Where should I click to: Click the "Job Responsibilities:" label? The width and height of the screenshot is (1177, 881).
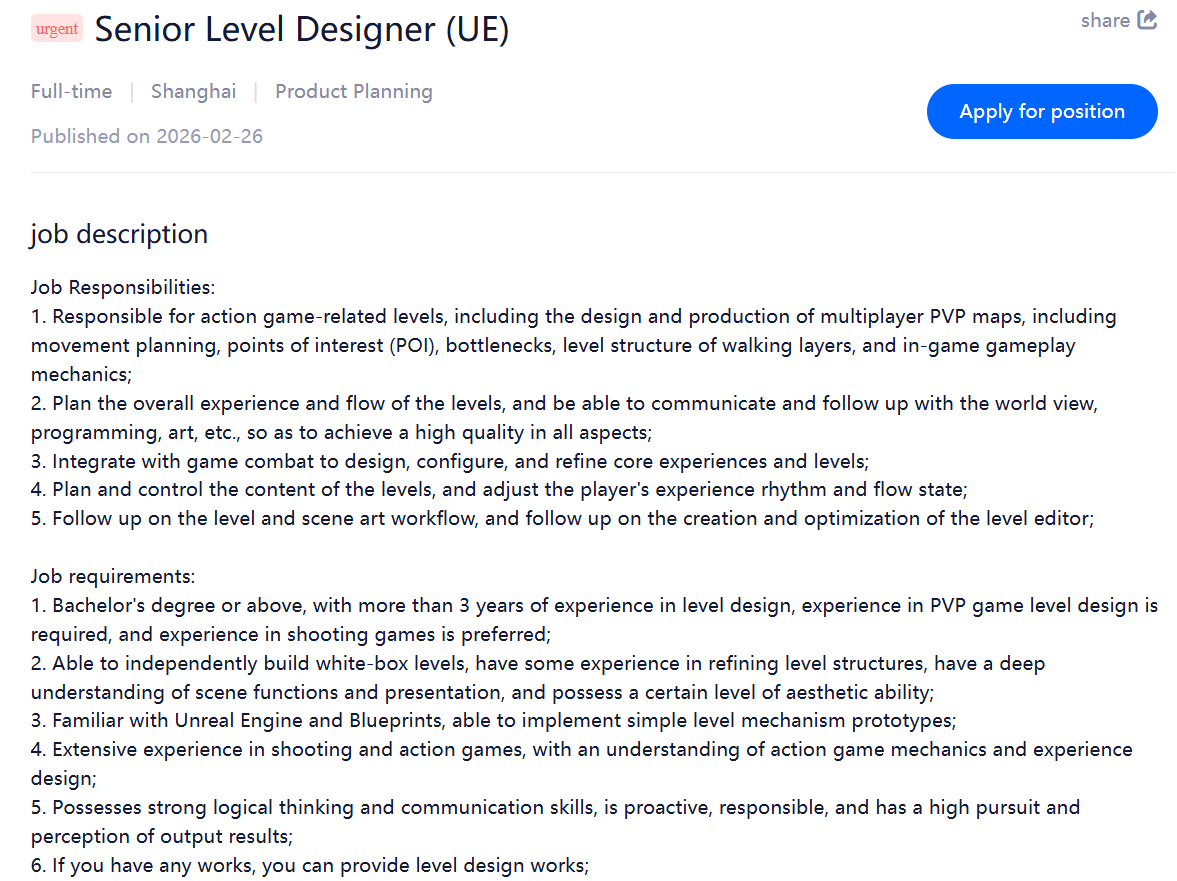pos(123,288)
